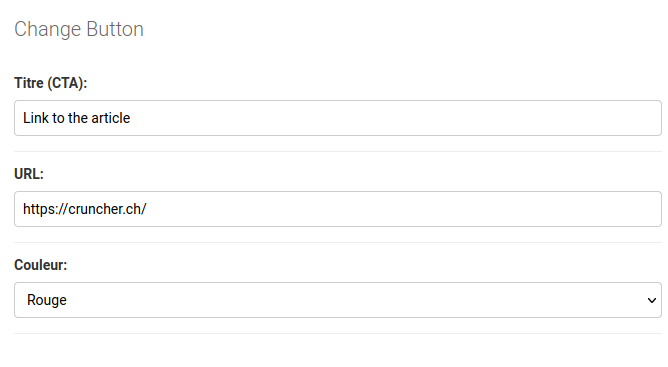This screenshot has height=367, width=668.
Task: Select the Rouge value text in dropdown
Action: tap(47, 300)
